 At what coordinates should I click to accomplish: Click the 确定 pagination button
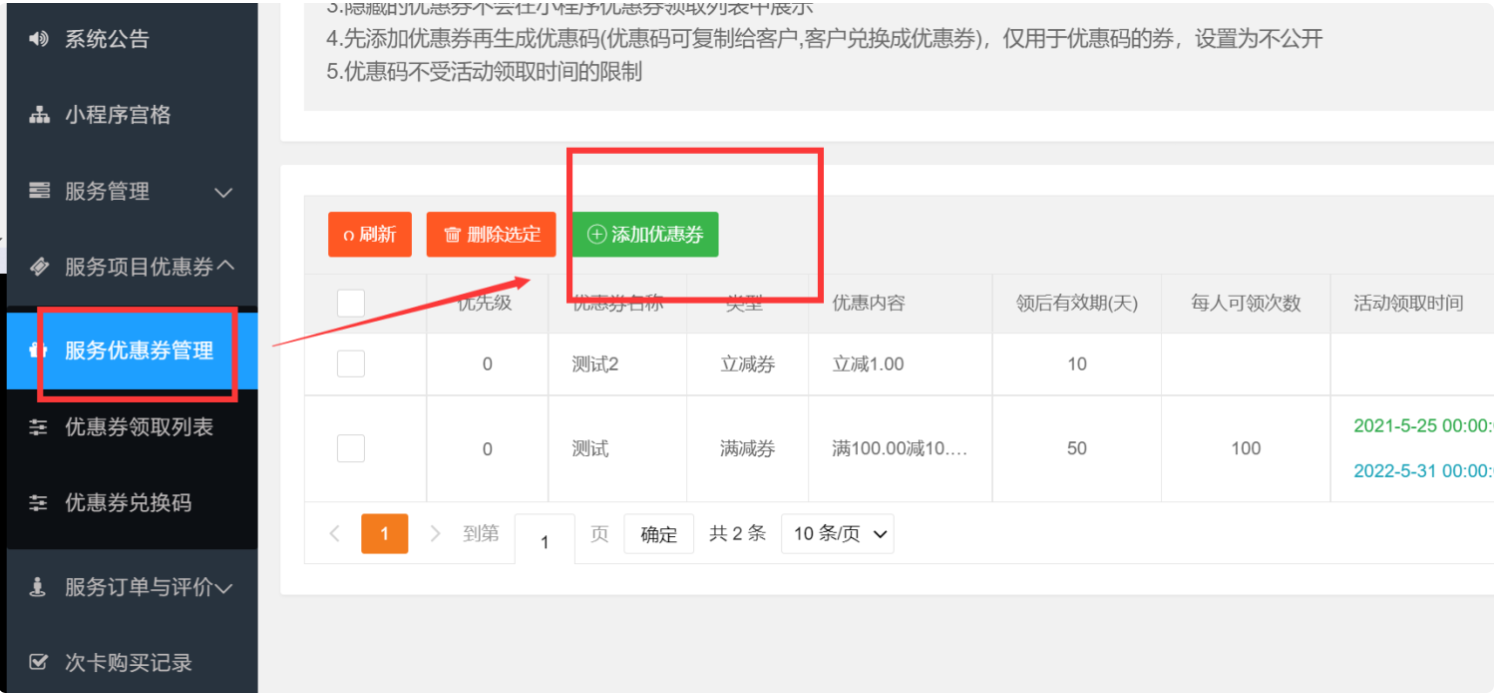pos(659,534)
